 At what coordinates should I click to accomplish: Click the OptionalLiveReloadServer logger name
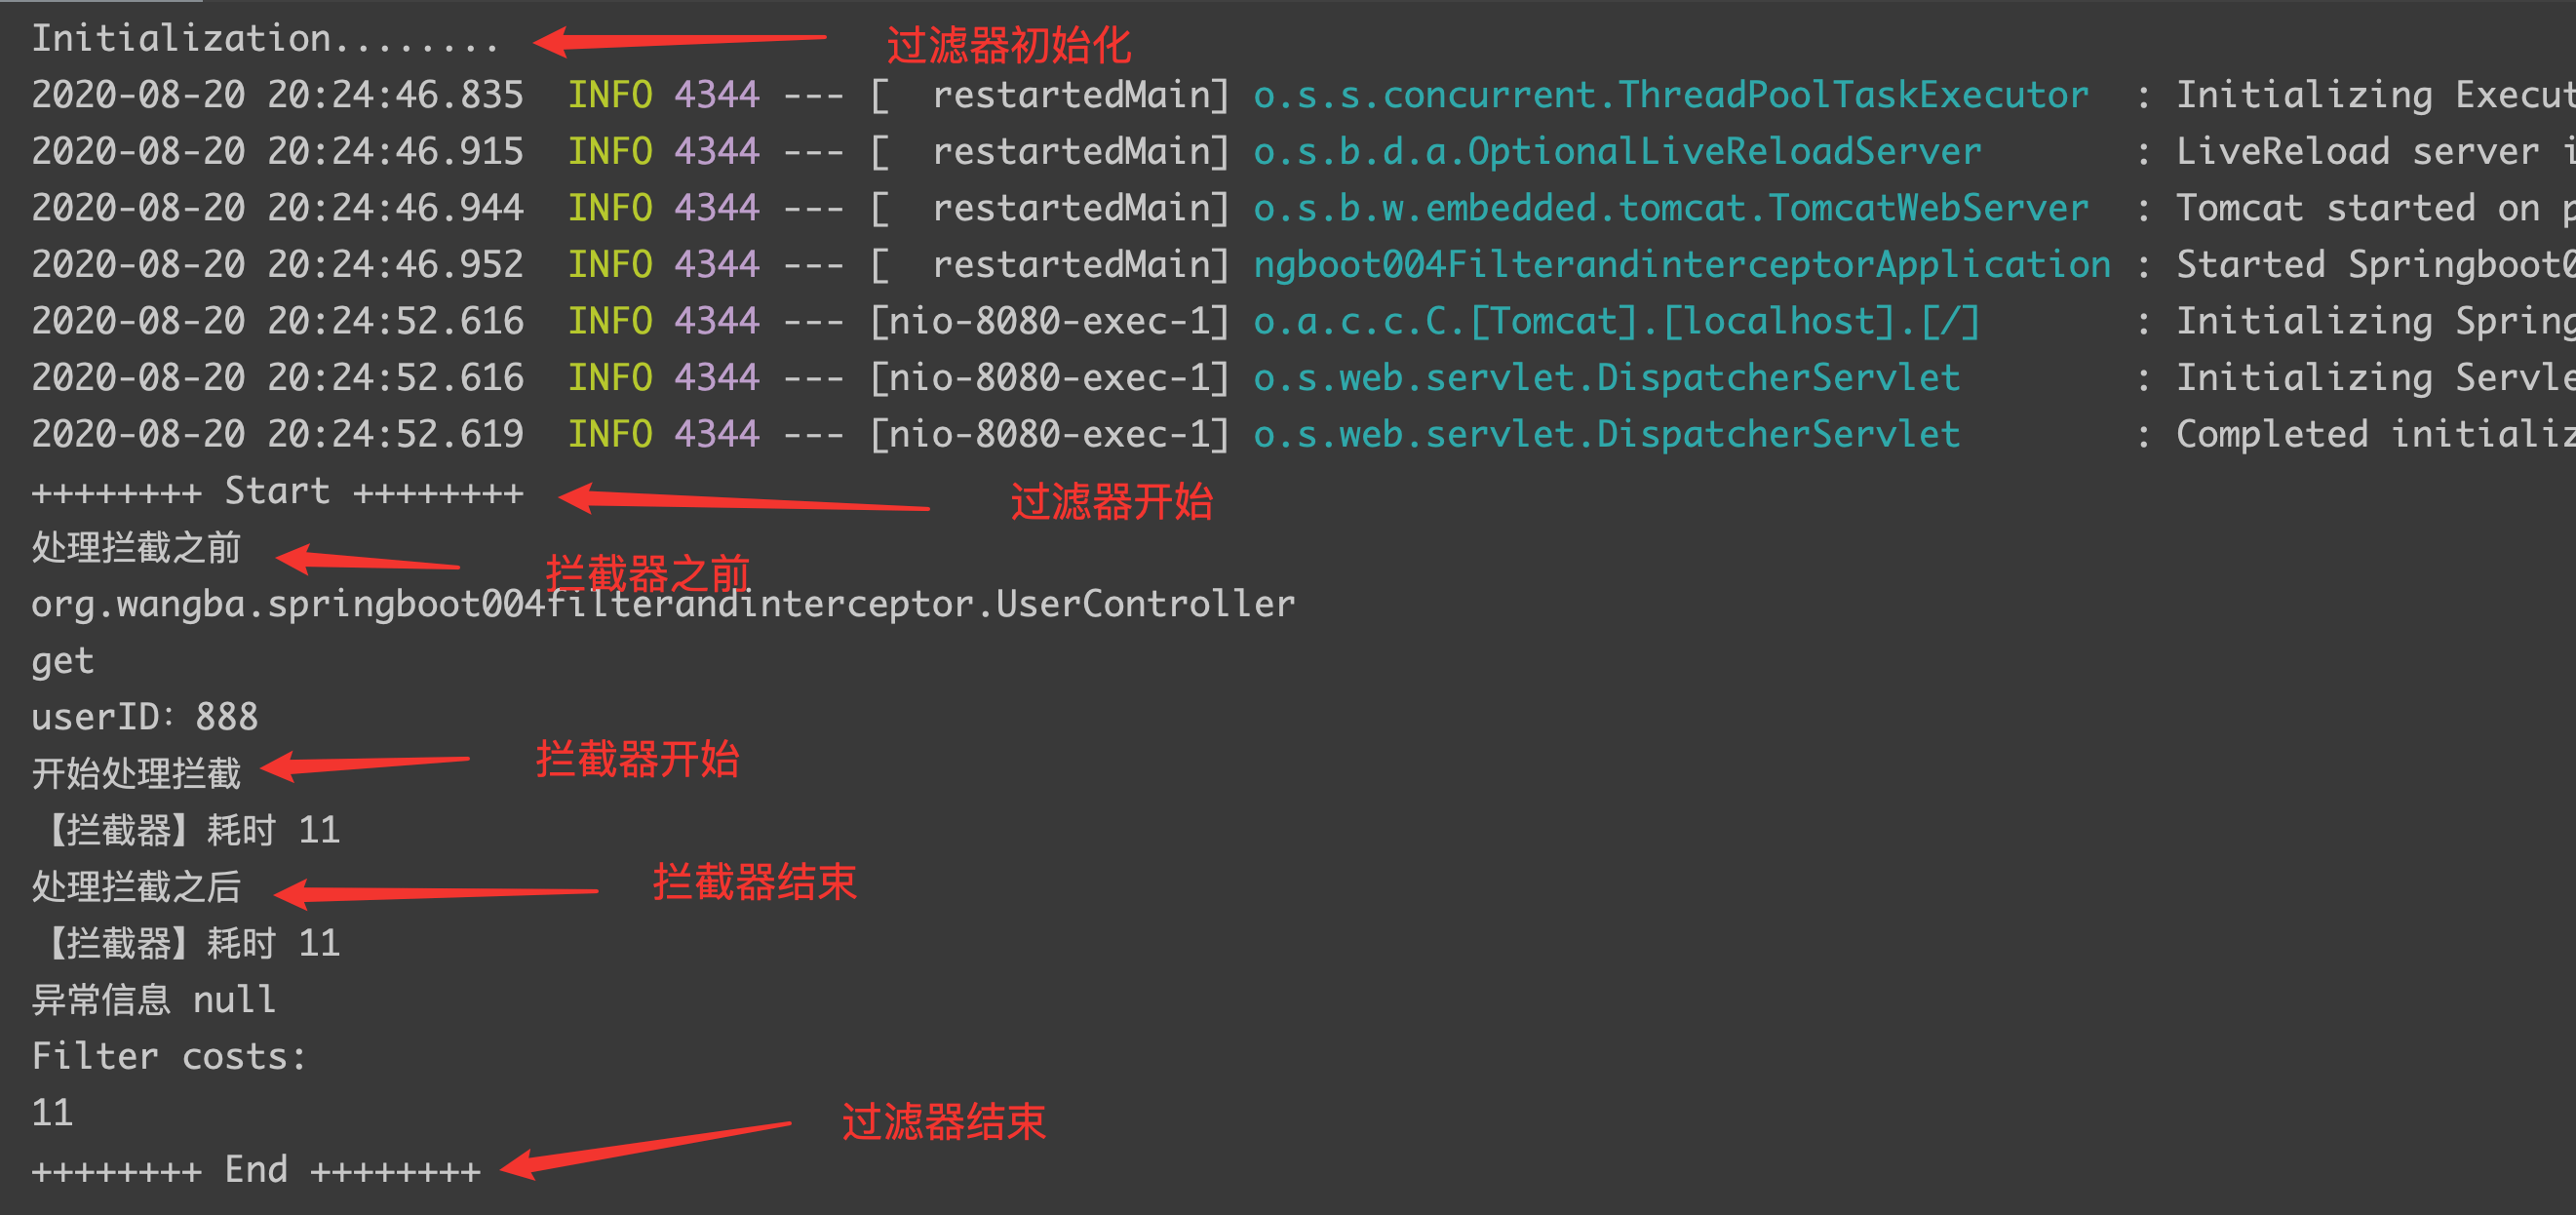tap(1616, 152)
